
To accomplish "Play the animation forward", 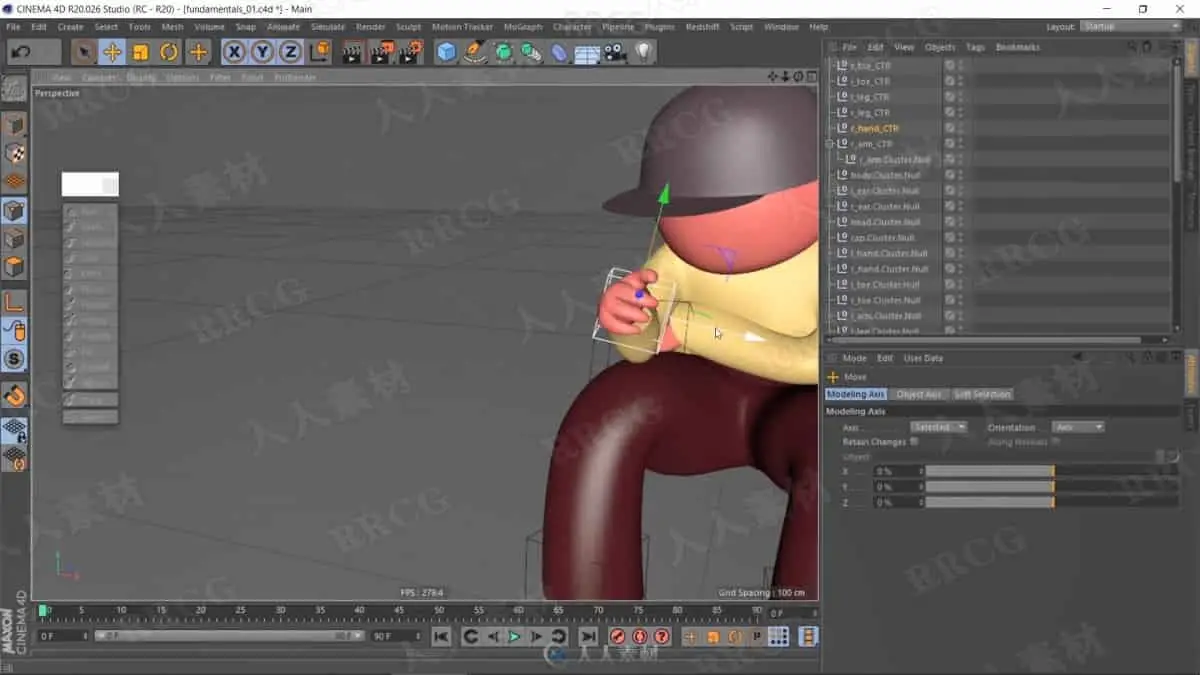I will coord(514,637).
